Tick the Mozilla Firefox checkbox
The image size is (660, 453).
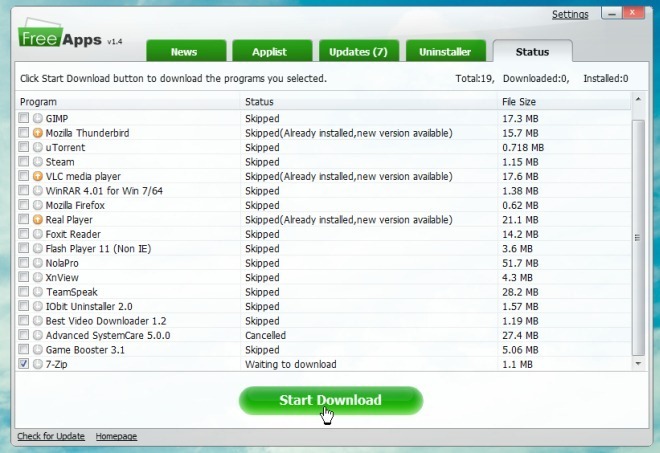point(24,205)
